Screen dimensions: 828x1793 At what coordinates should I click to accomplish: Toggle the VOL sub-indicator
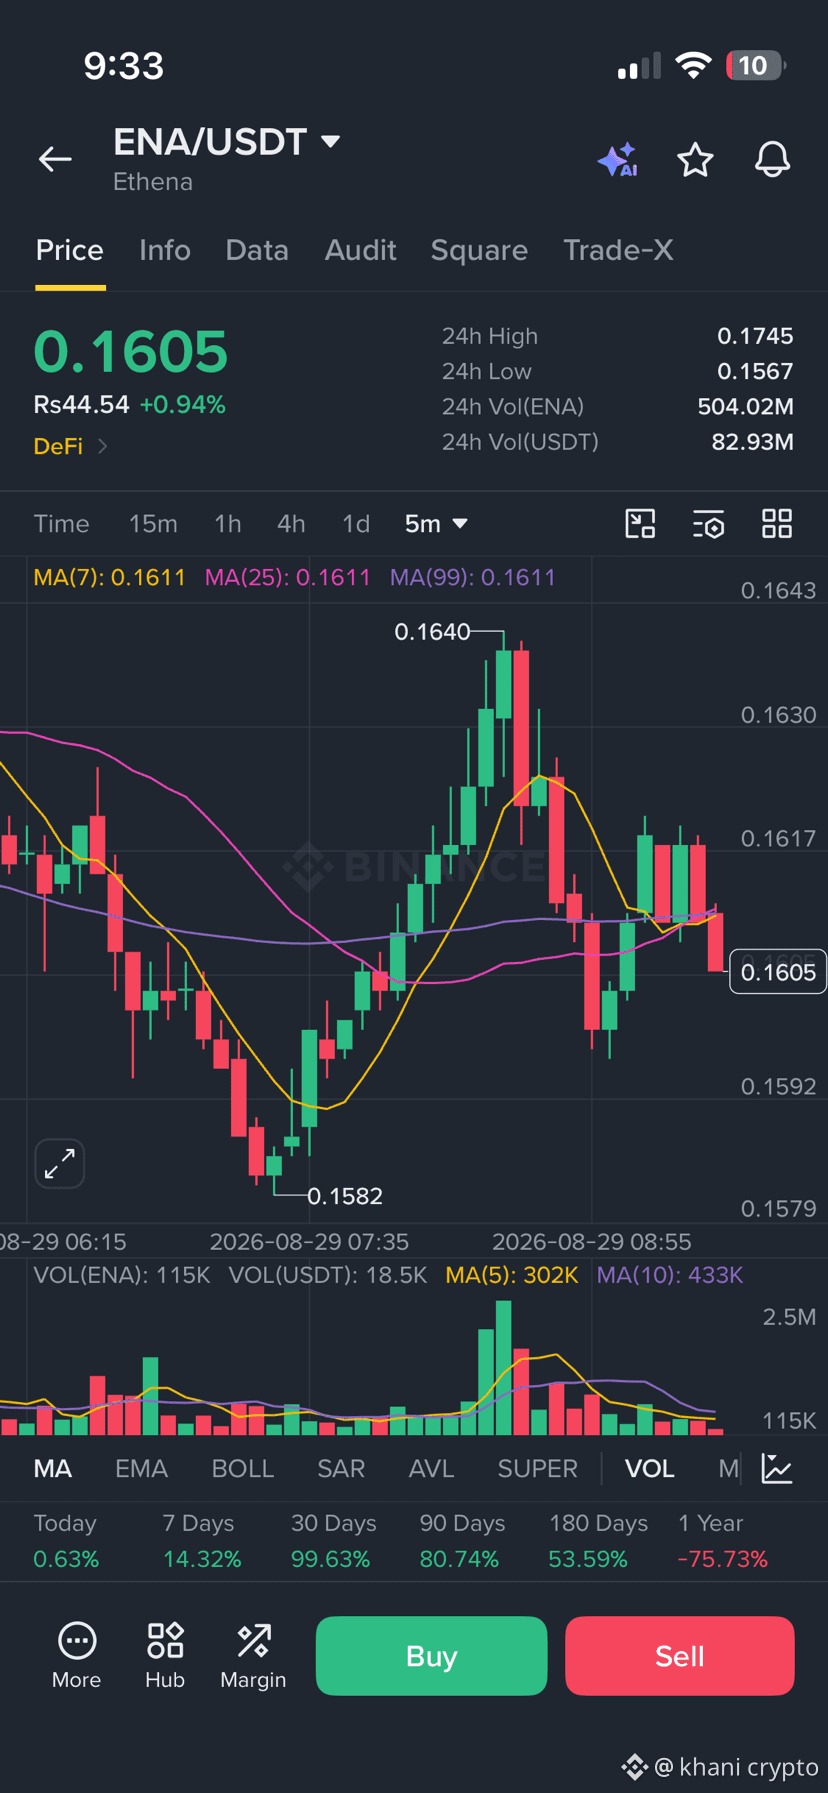click(x=650, y=1468)
